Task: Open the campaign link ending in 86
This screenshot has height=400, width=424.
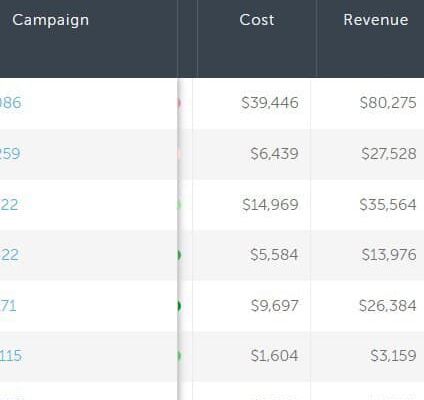Action: (x=11, y=103)
